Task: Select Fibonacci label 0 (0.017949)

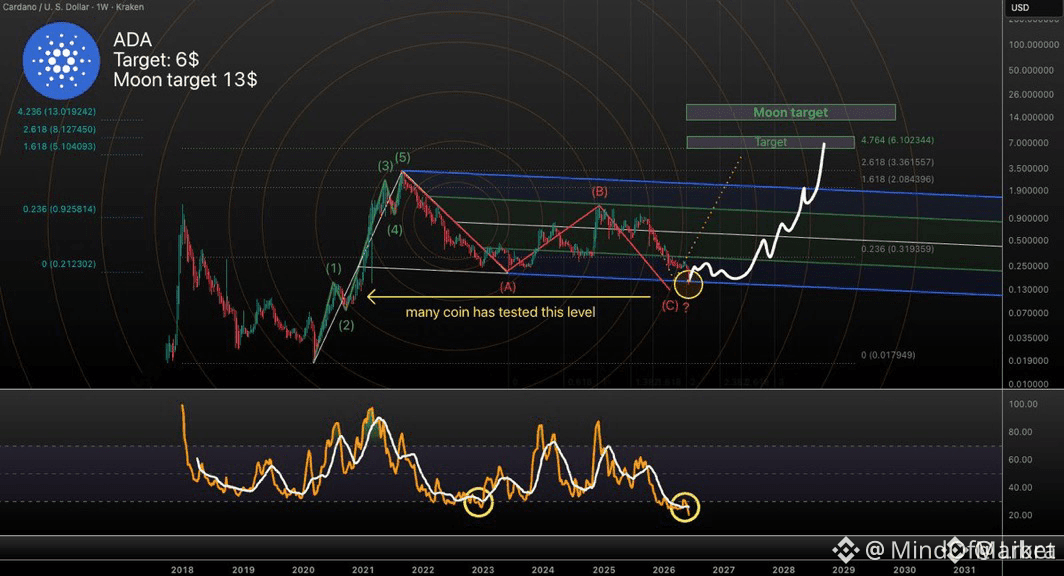Action: pyautogui.click(x=888, y=355)
